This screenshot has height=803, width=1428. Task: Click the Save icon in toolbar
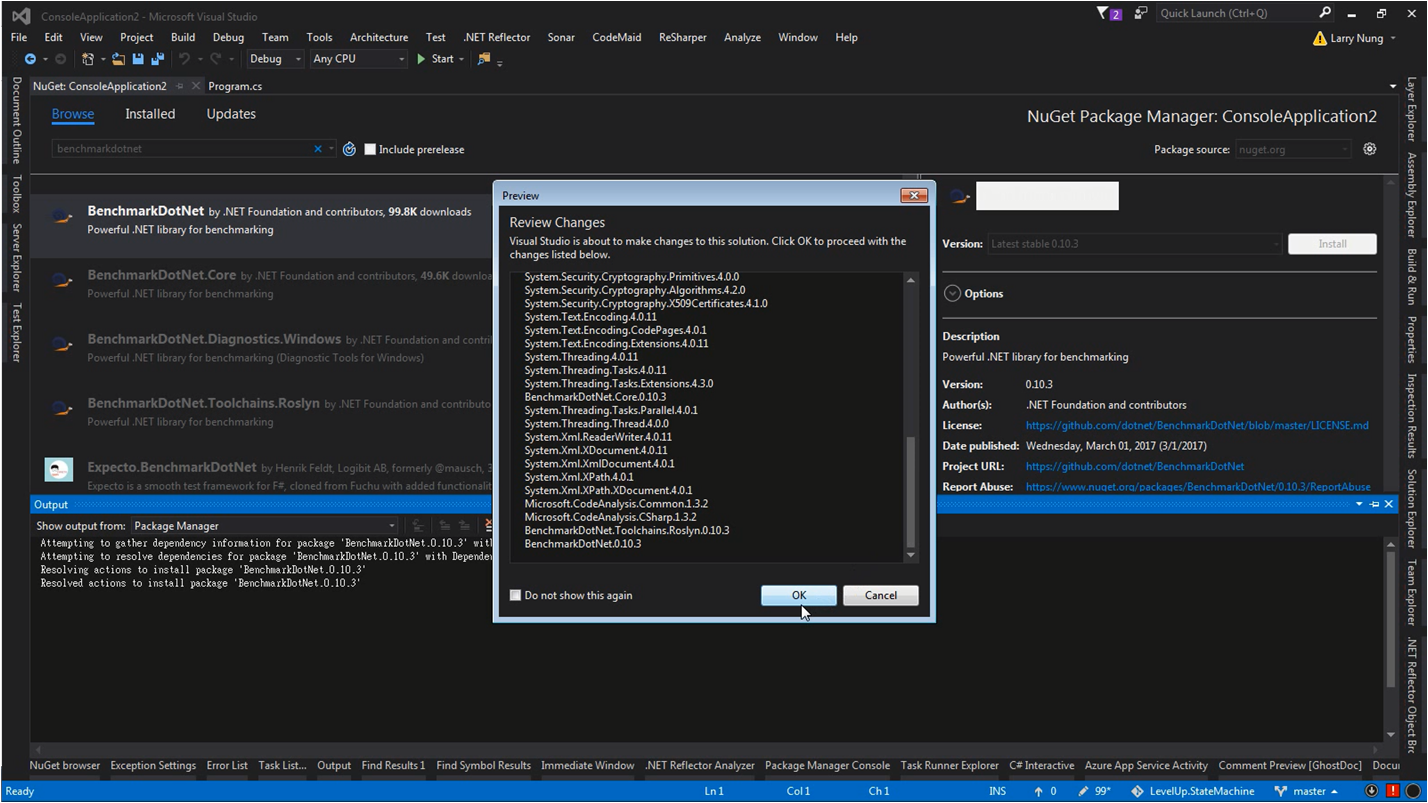click(138, 59)
